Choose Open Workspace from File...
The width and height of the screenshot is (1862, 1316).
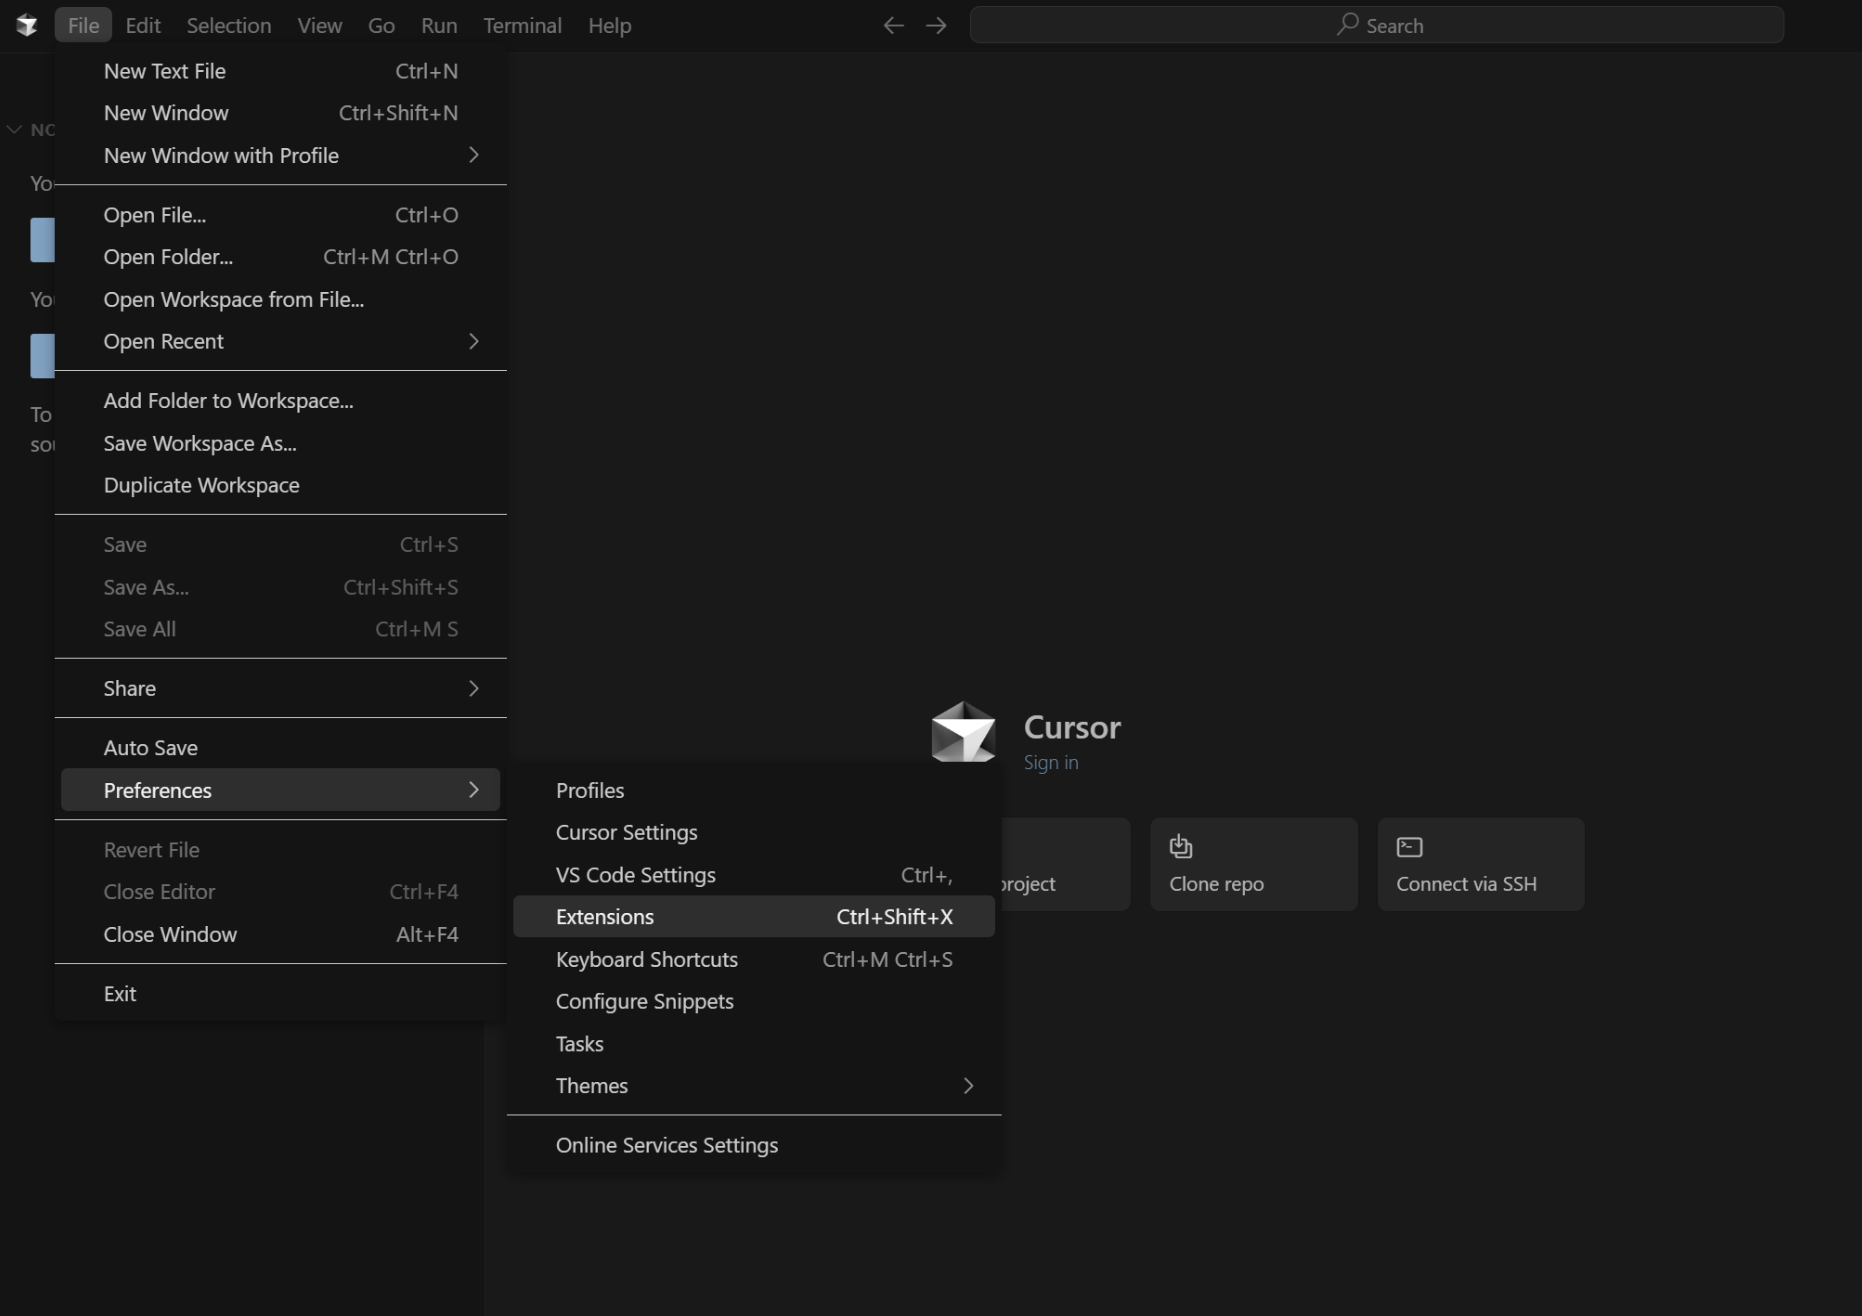pos(280,299)
